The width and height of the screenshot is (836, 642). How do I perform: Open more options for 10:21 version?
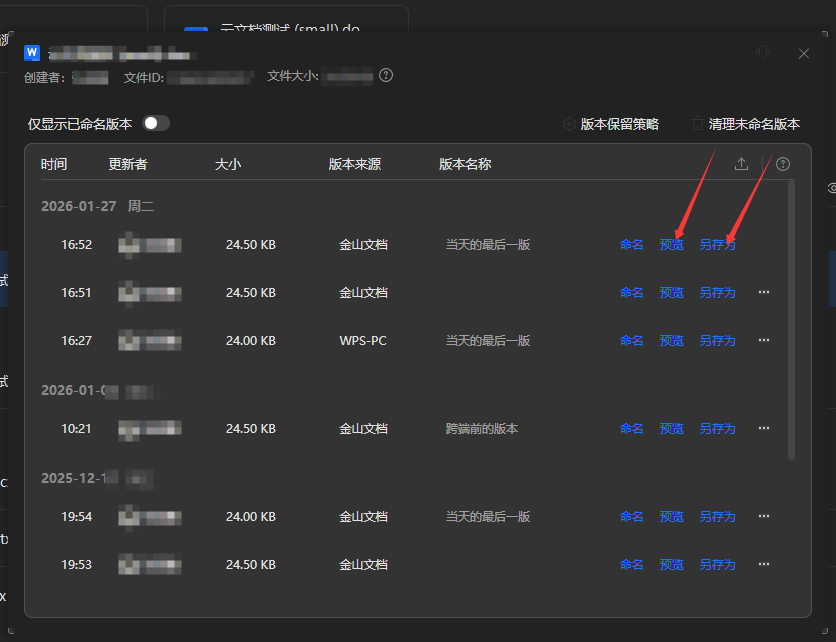(x=764, y=428)
